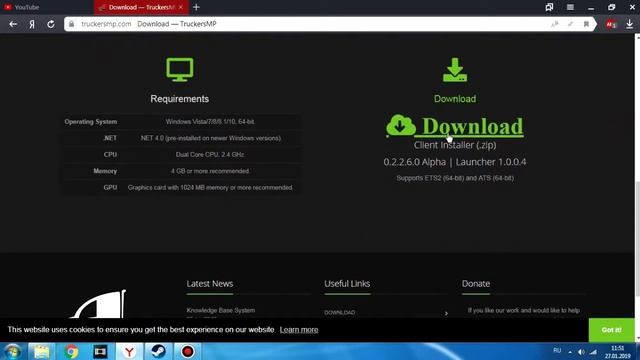Viewport: 640px width, 360px height.
Task: Click the chevron beside the DOWNLOAD link
Action: click(x=446, y=313)
